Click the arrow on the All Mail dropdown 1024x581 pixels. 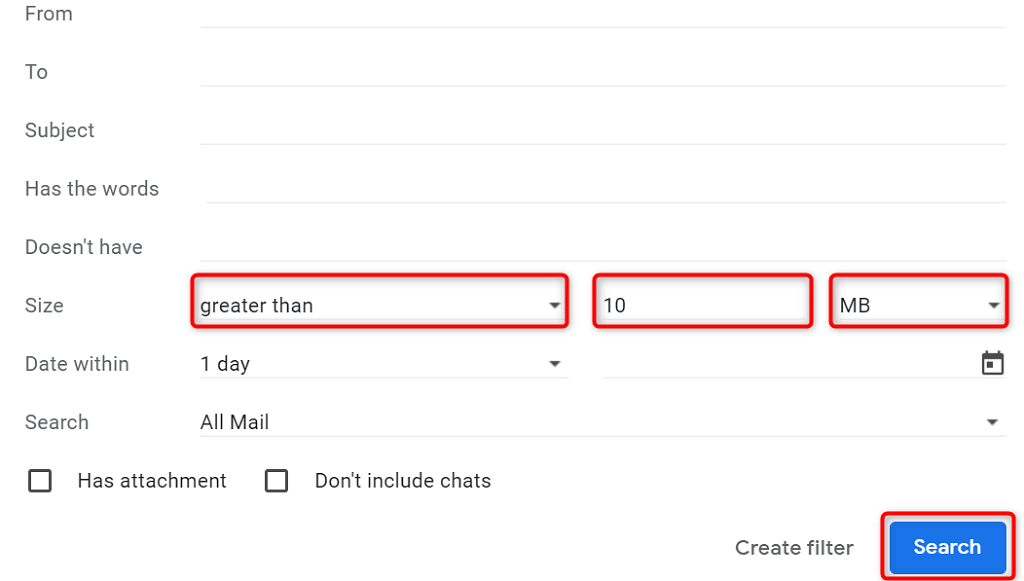pyautogui.click(x=992, y=423)
